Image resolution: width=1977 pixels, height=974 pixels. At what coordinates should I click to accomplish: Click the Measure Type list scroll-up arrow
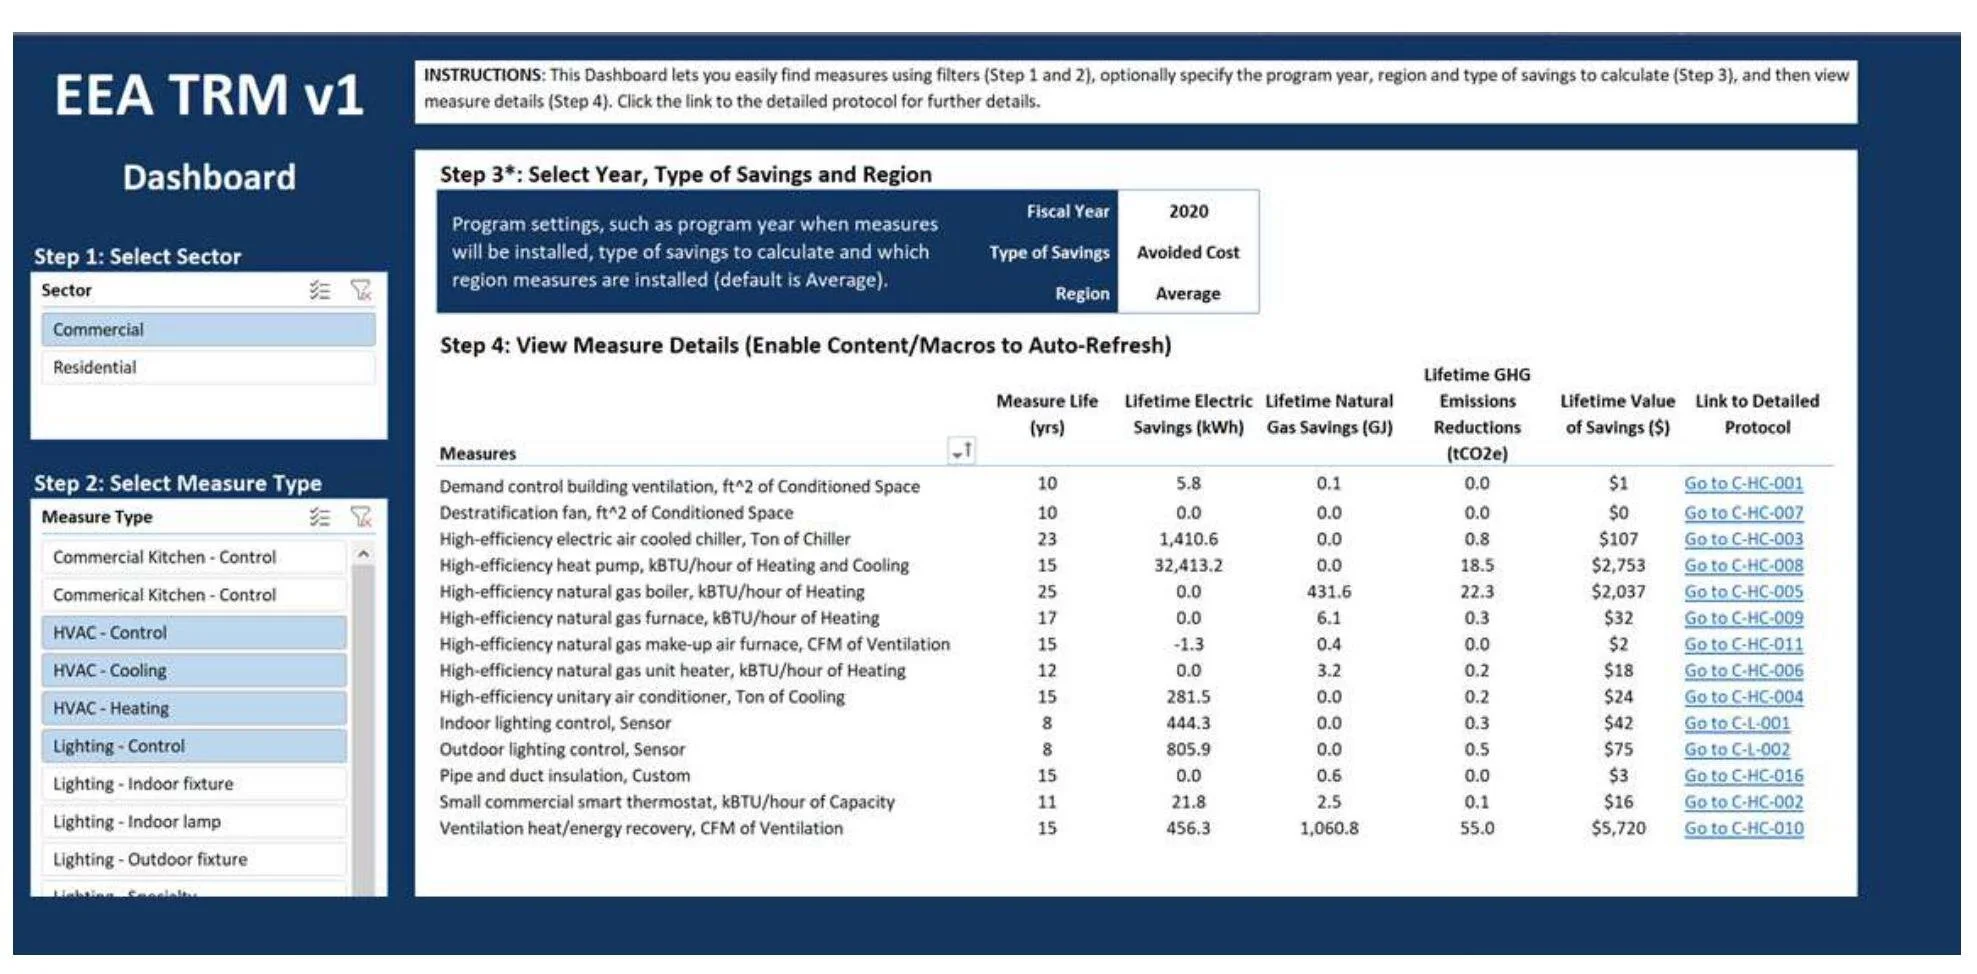364,553
